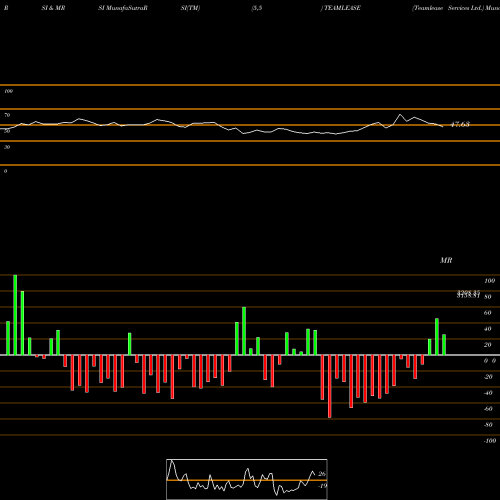The width and height of the screenshot is (500, 500).
Task: Click the -60 label on MR axis
Action: [488, 409]
